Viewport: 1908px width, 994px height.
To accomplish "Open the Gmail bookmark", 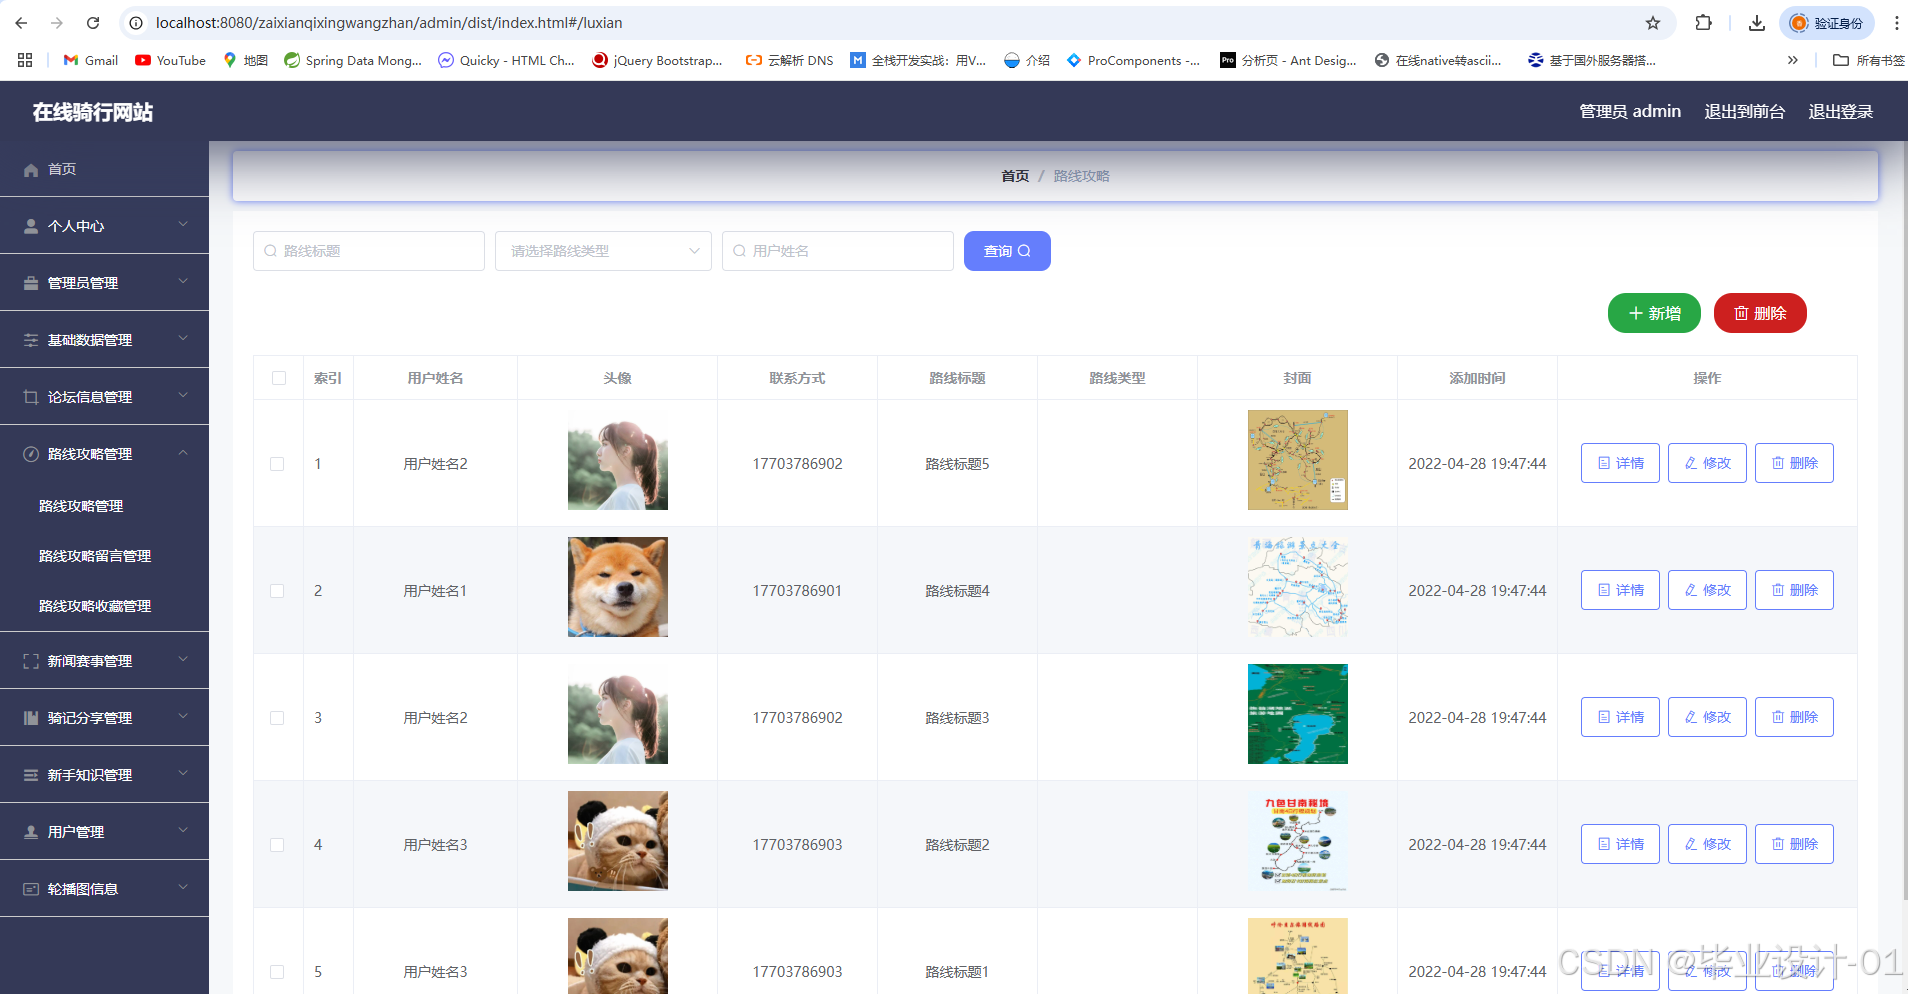I will tap(91, 60).
